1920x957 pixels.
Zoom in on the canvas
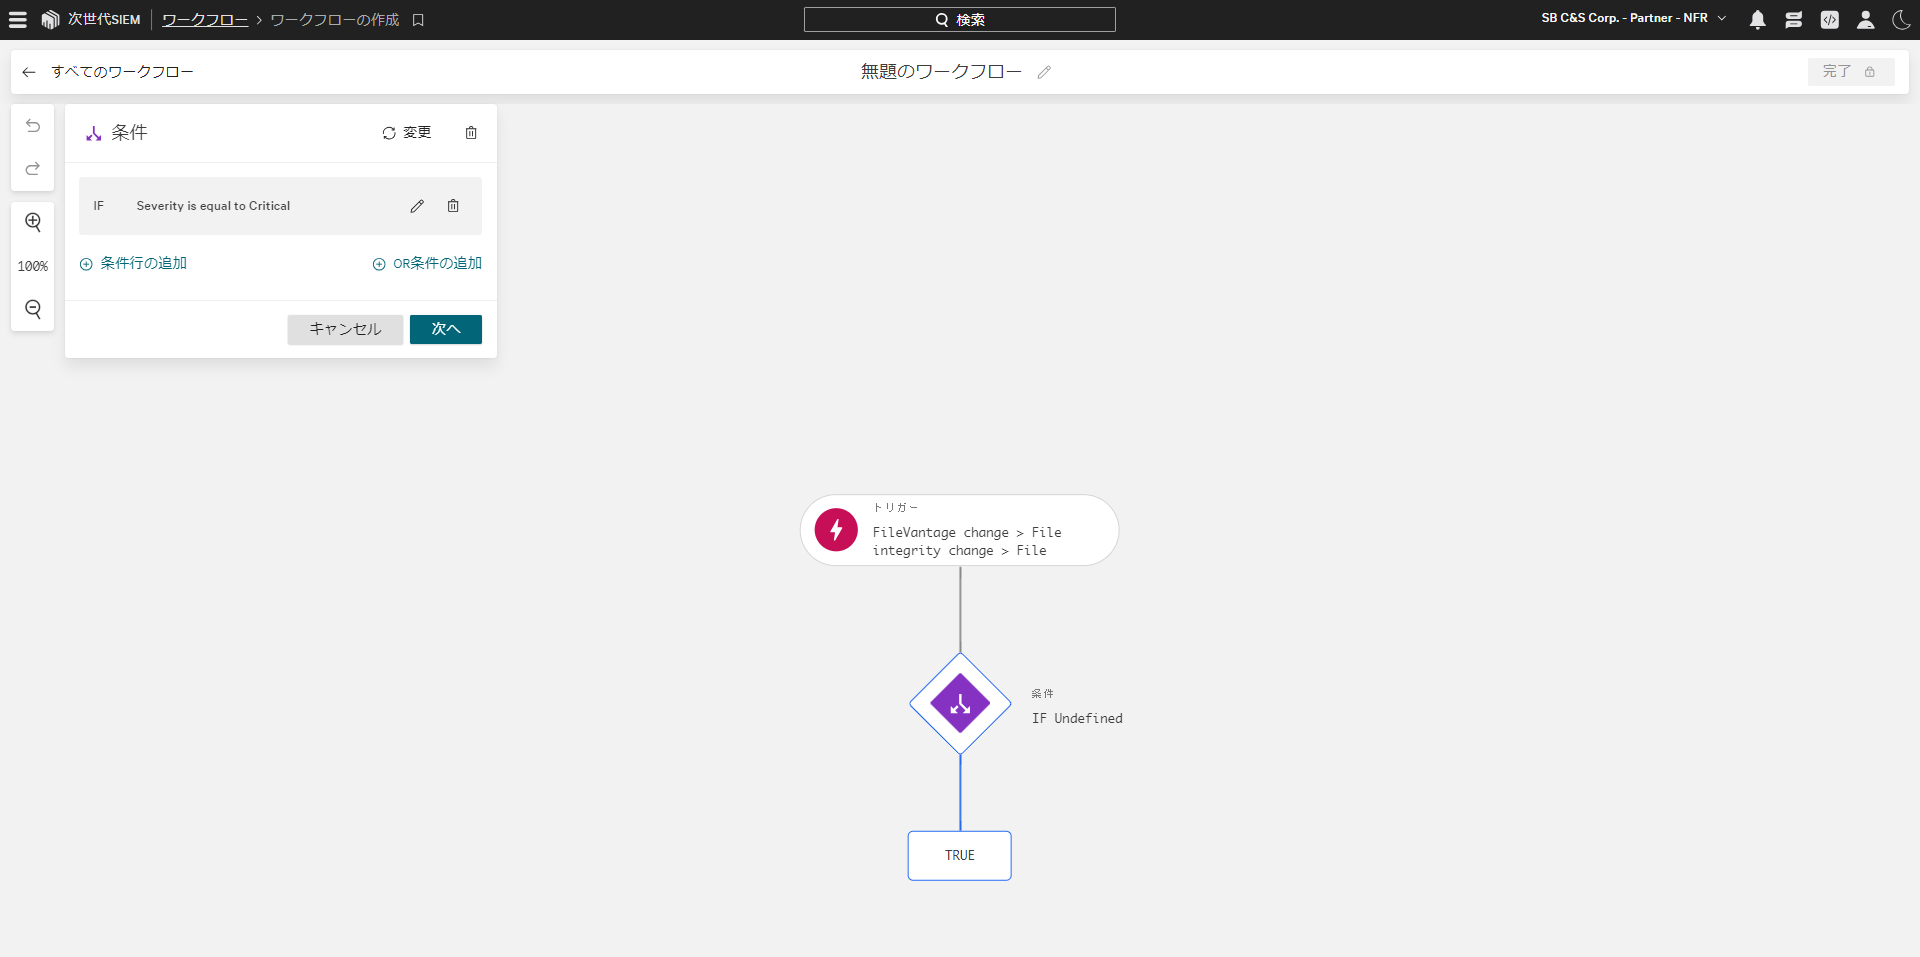[33, 222]
